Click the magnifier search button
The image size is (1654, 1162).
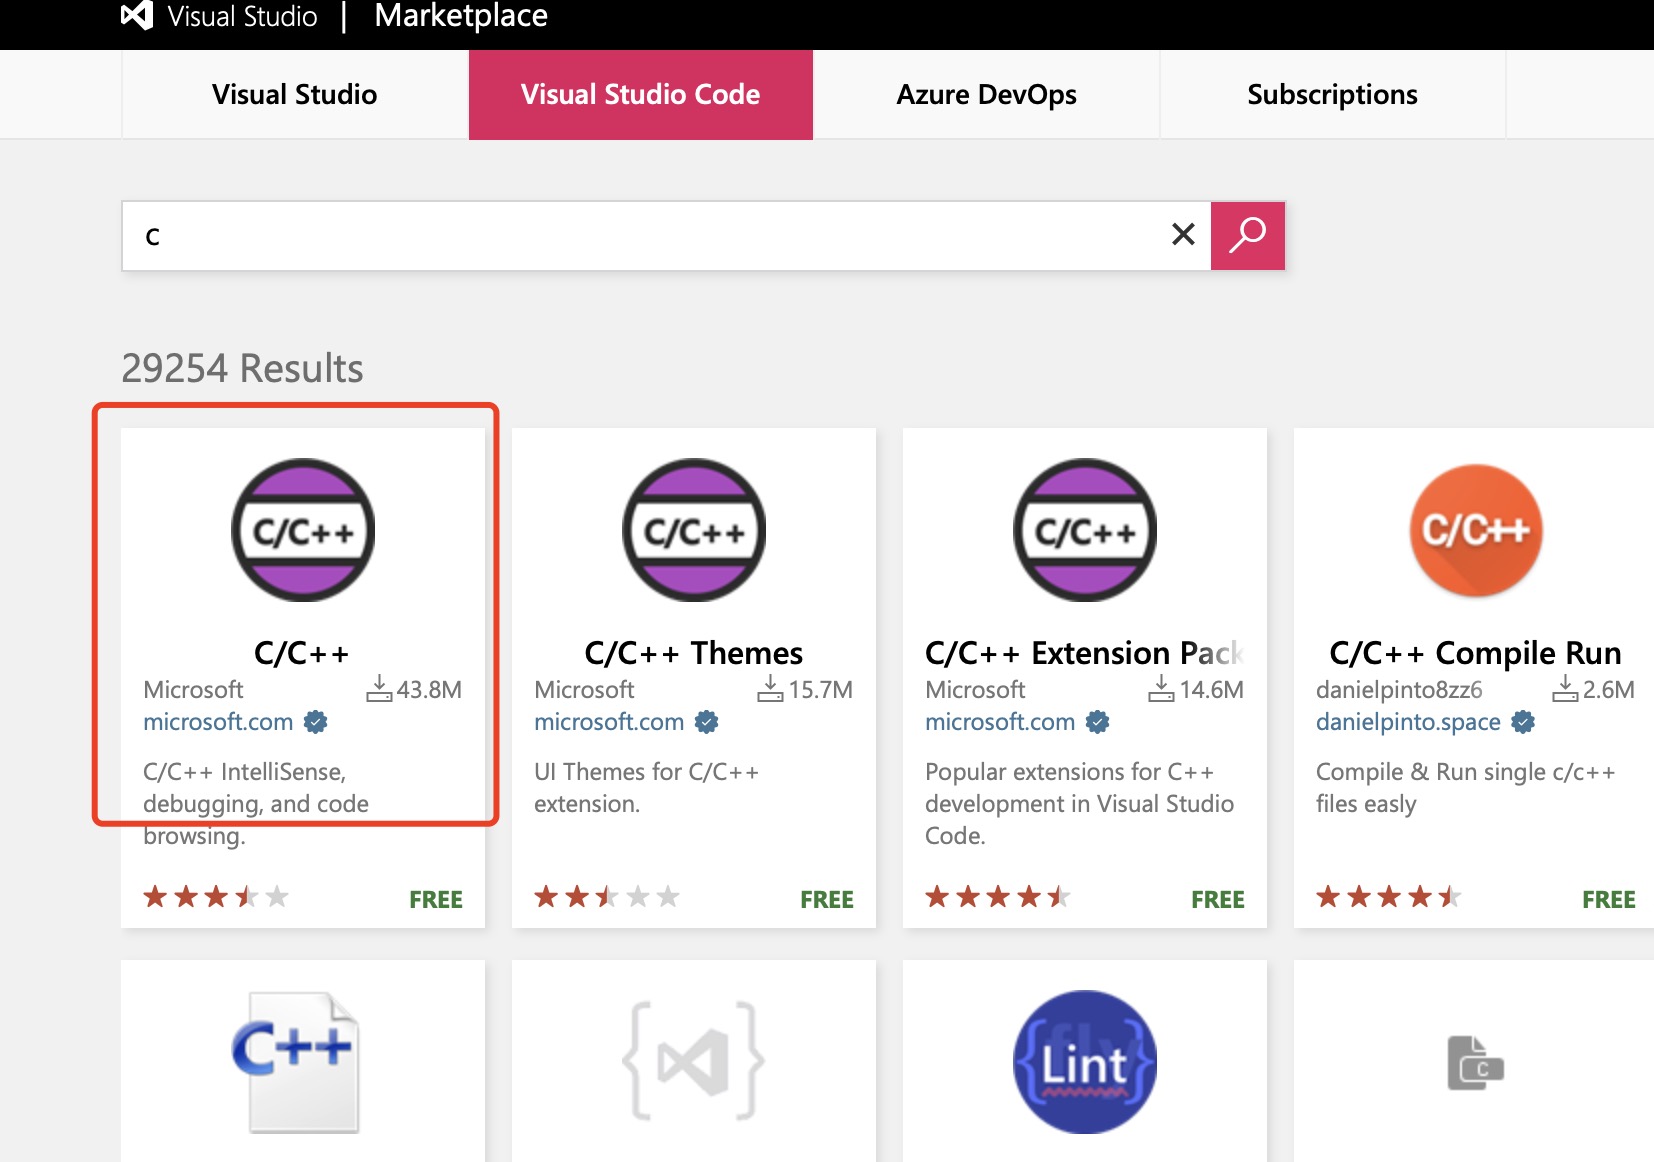[1247, 236]
